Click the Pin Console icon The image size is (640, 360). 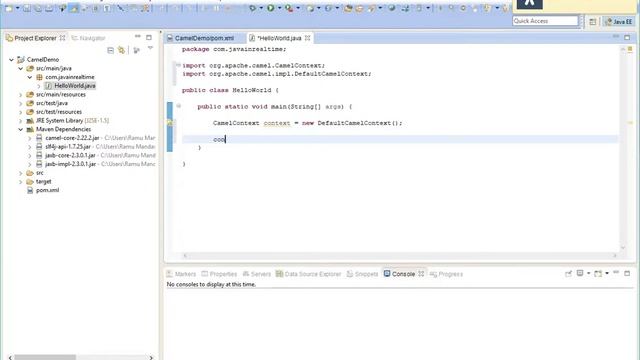568,273
